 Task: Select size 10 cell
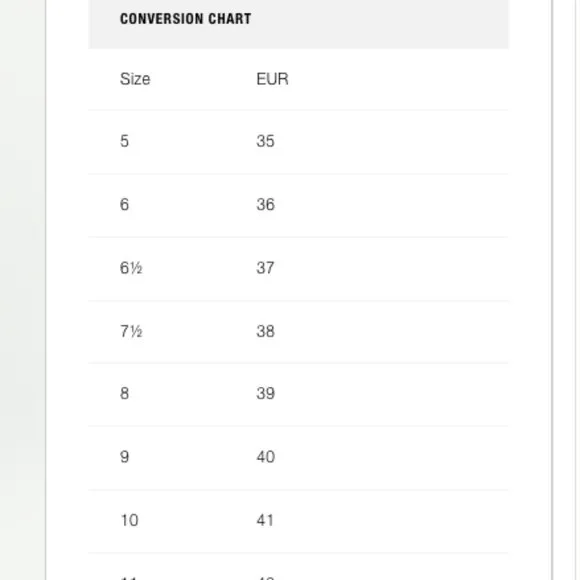pos(129,520)
